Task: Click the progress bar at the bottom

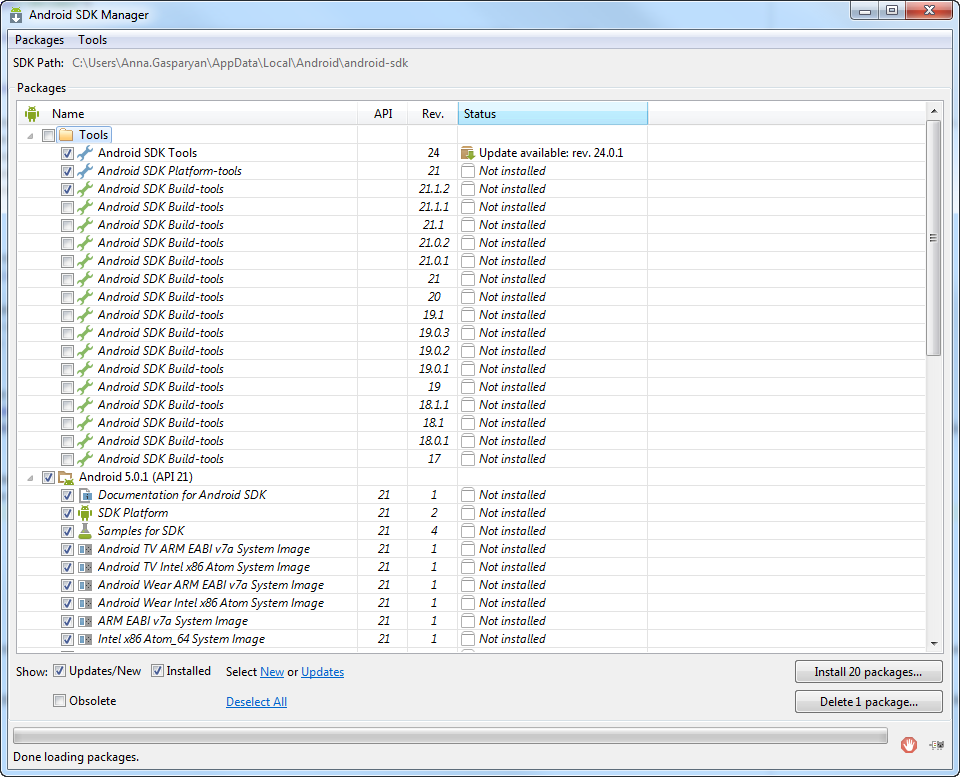Action: 450,735
